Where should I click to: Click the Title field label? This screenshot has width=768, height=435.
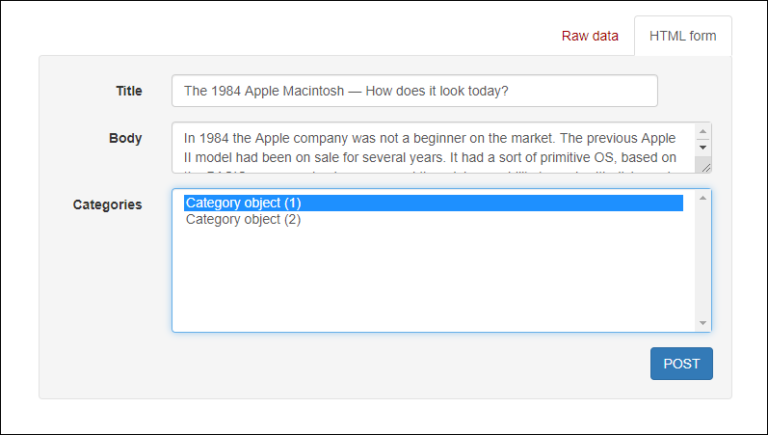129,91
